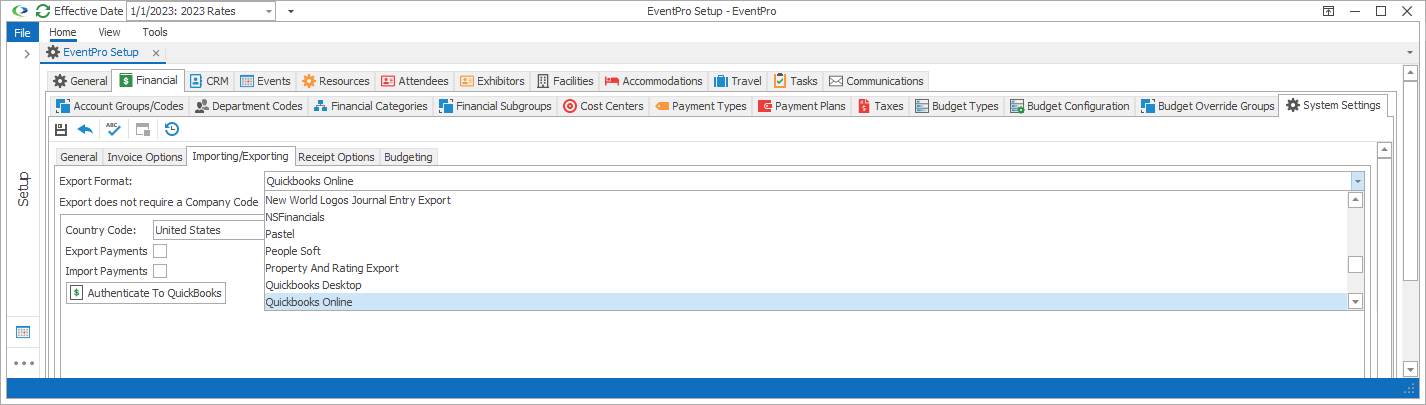Click the format list scroll-down arrow
Image resolution: width=1426 pixels, height=405 pixels.
coord(1356,302)
